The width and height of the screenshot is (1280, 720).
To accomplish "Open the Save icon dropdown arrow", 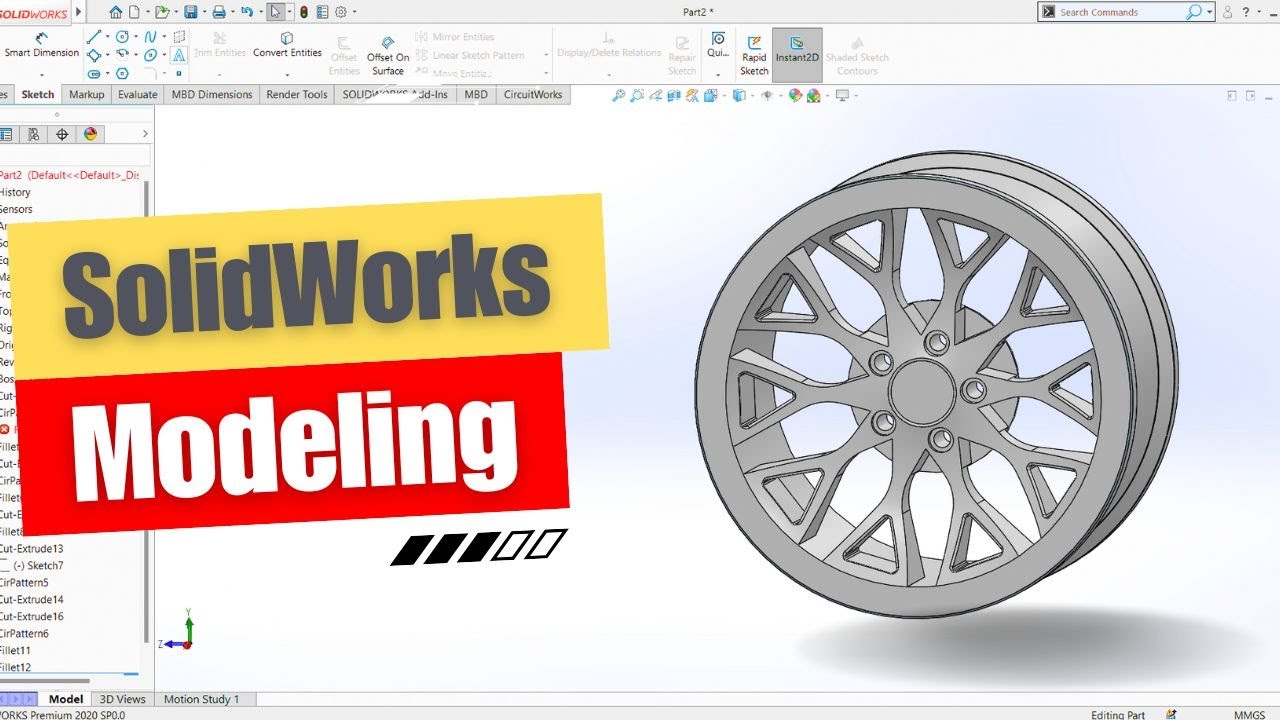I will tap(203, 12).
